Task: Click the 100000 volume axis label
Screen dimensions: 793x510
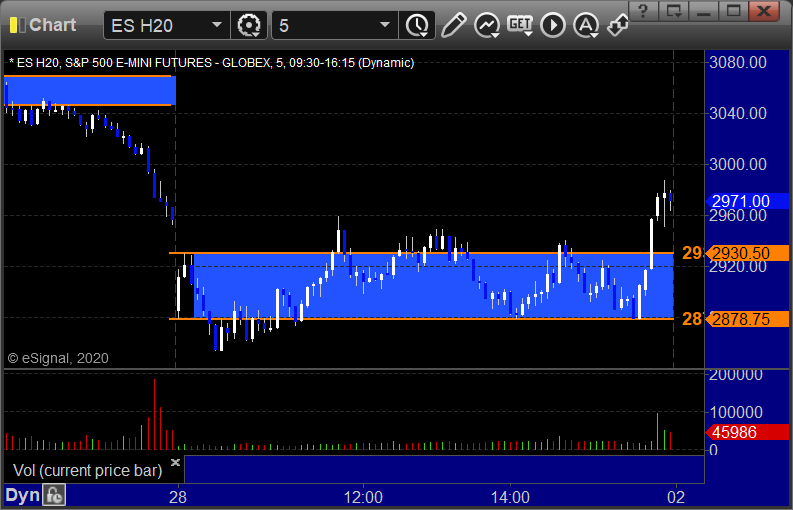Action: [x=736, y=412]
